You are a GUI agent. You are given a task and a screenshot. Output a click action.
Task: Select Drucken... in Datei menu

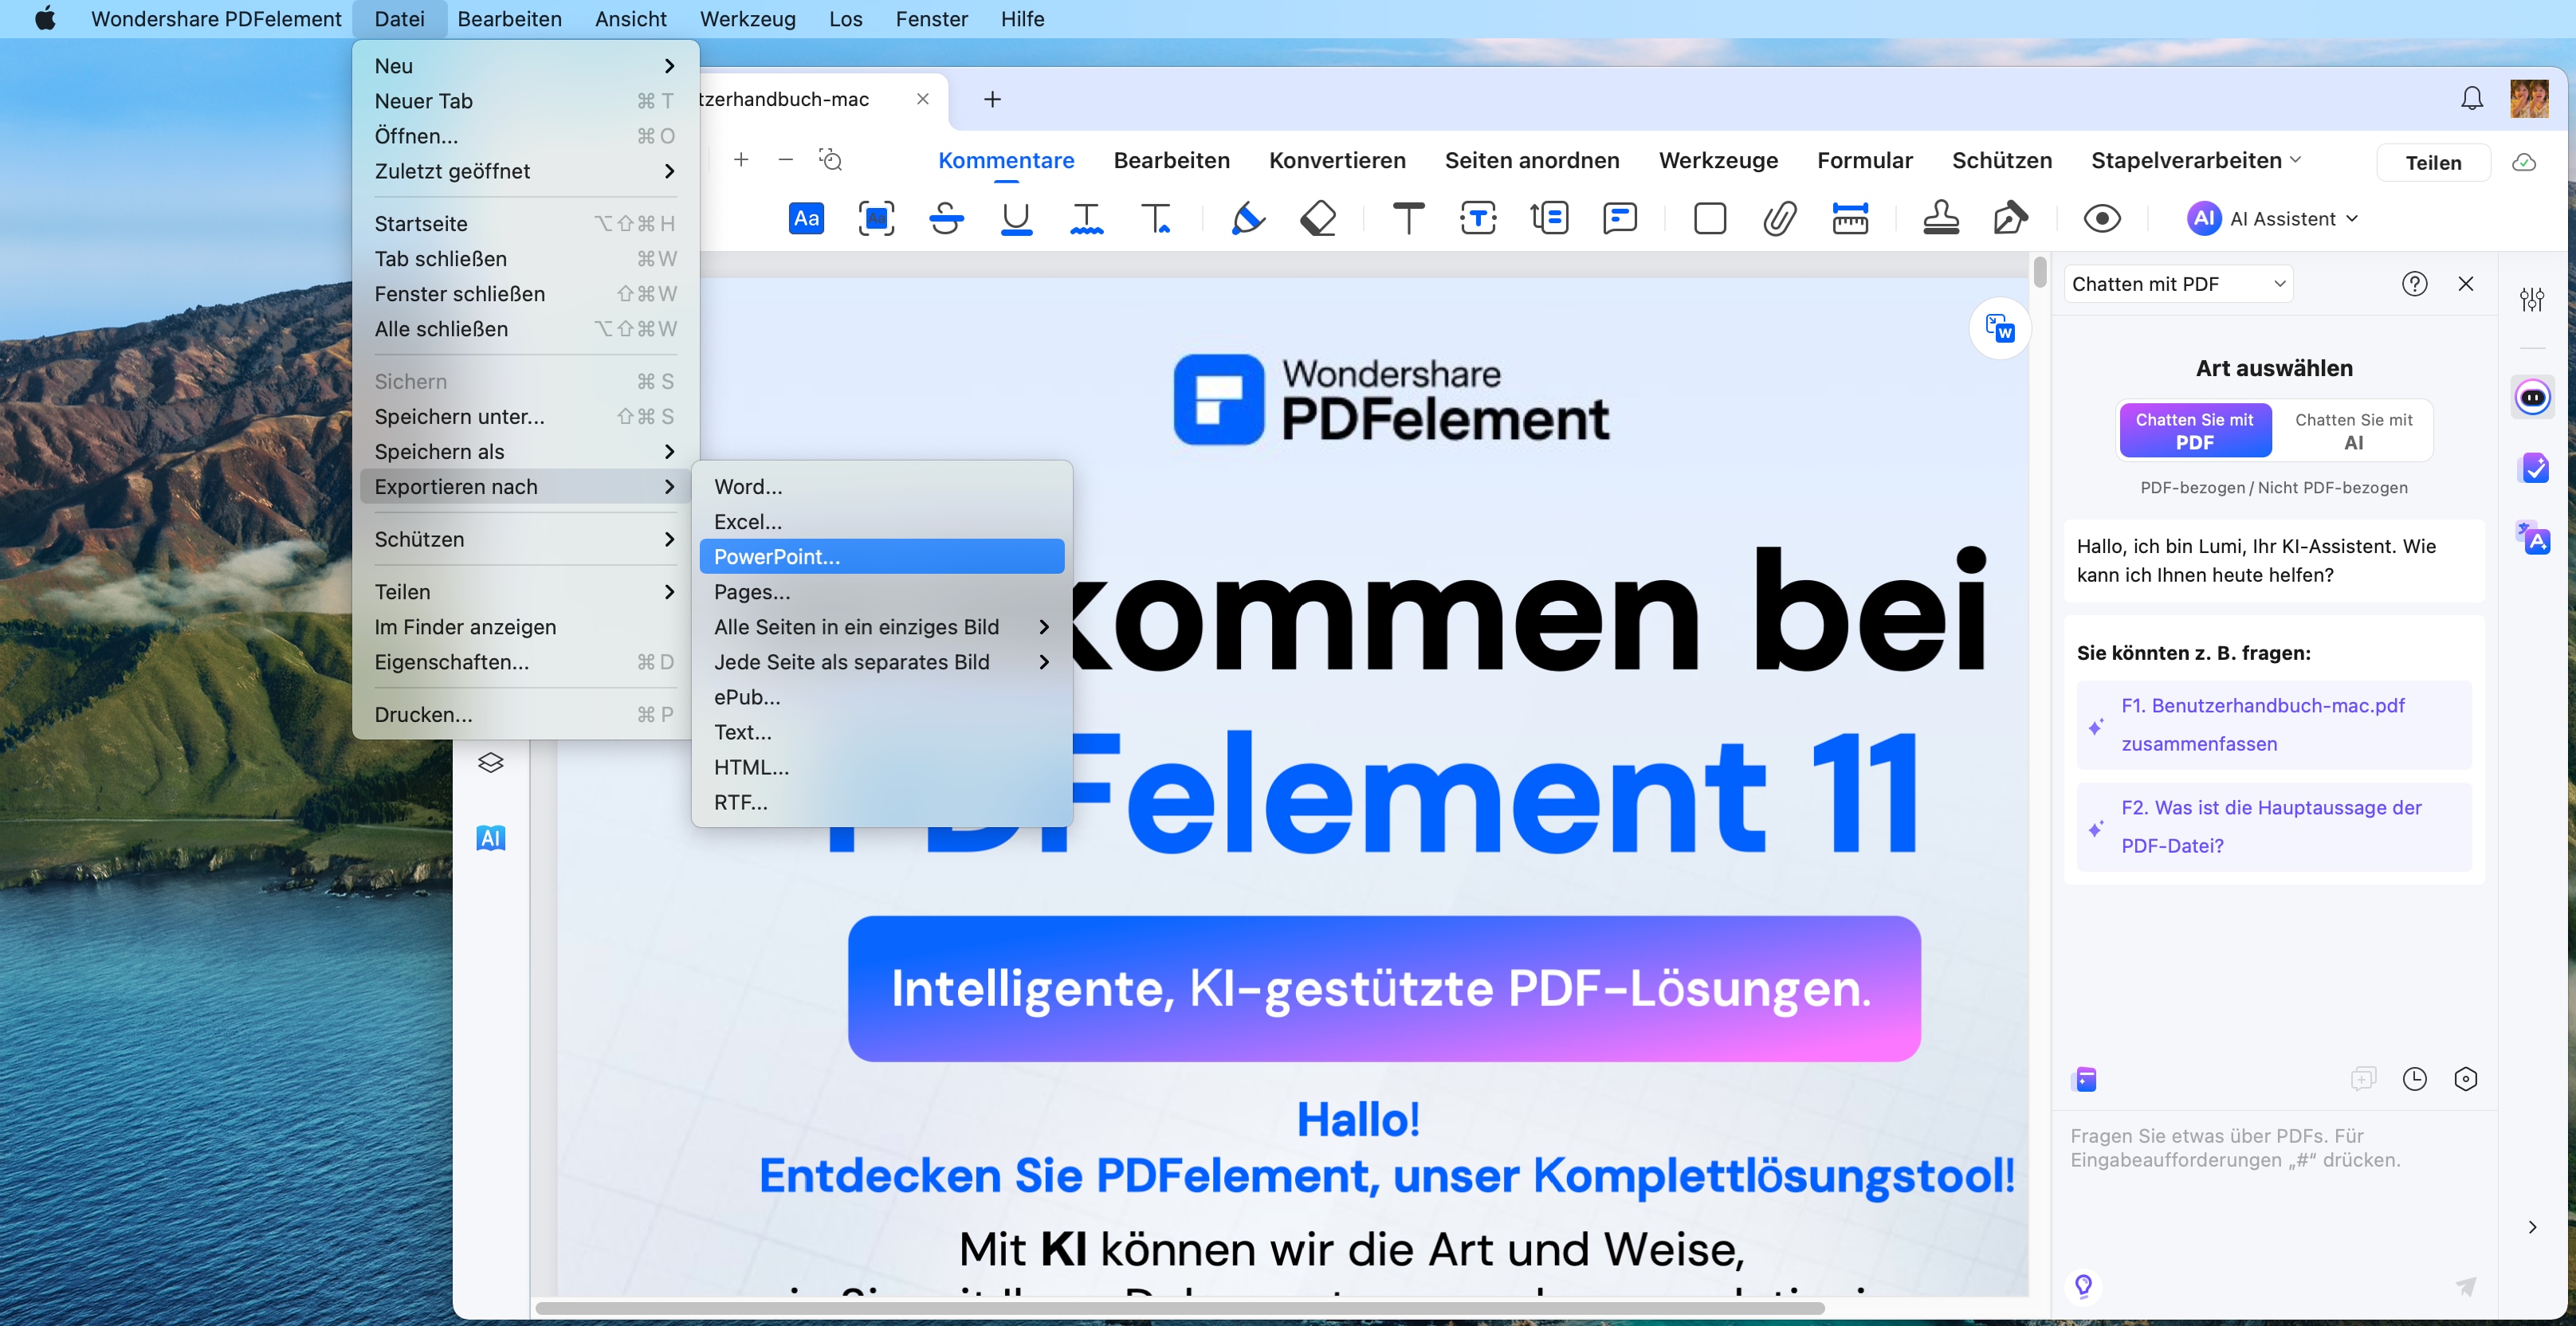pyautogui.click(x=525, y=714)
